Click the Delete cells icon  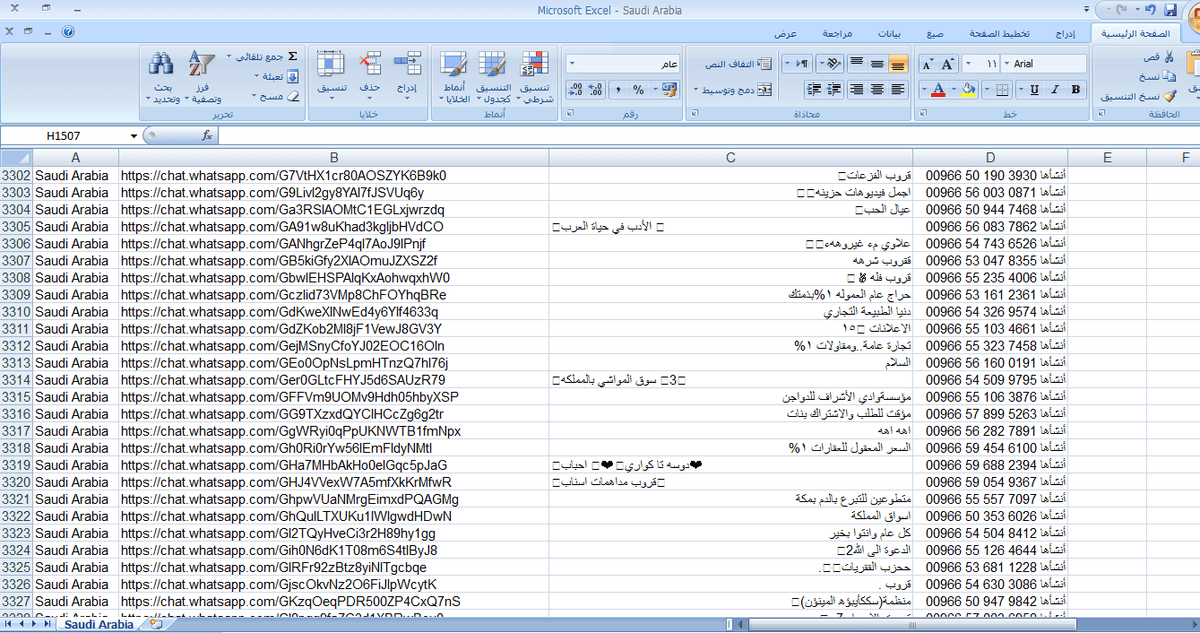(x=369, y=66)
